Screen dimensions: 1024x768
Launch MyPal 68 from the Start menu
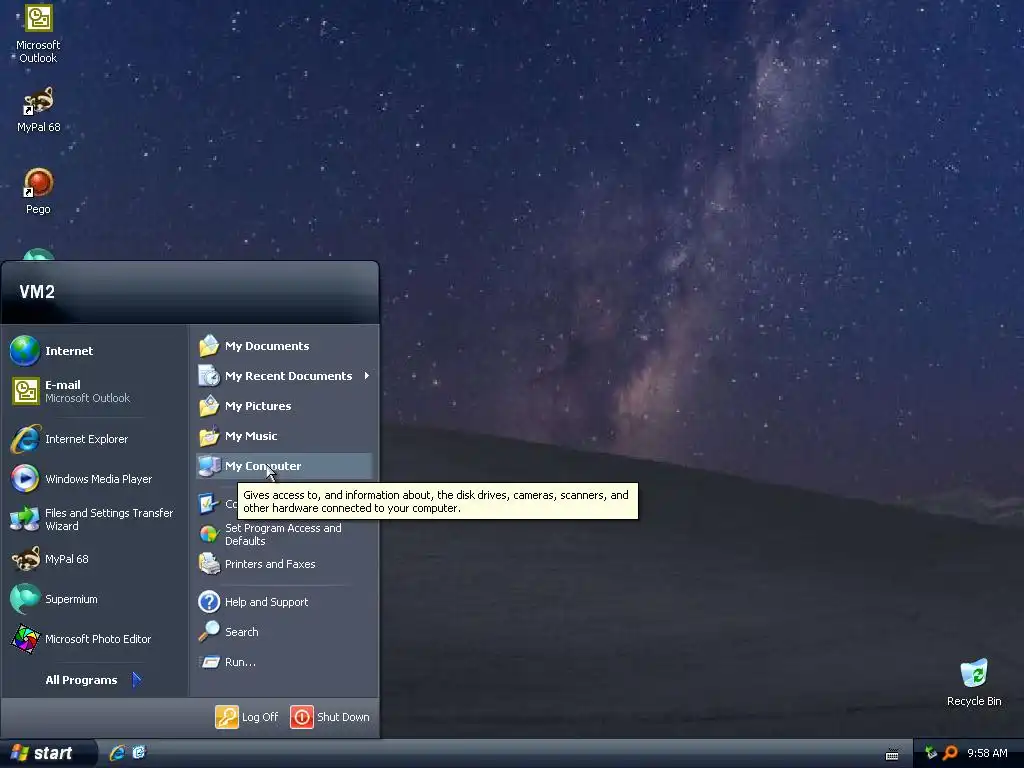[x=94, y=559]
